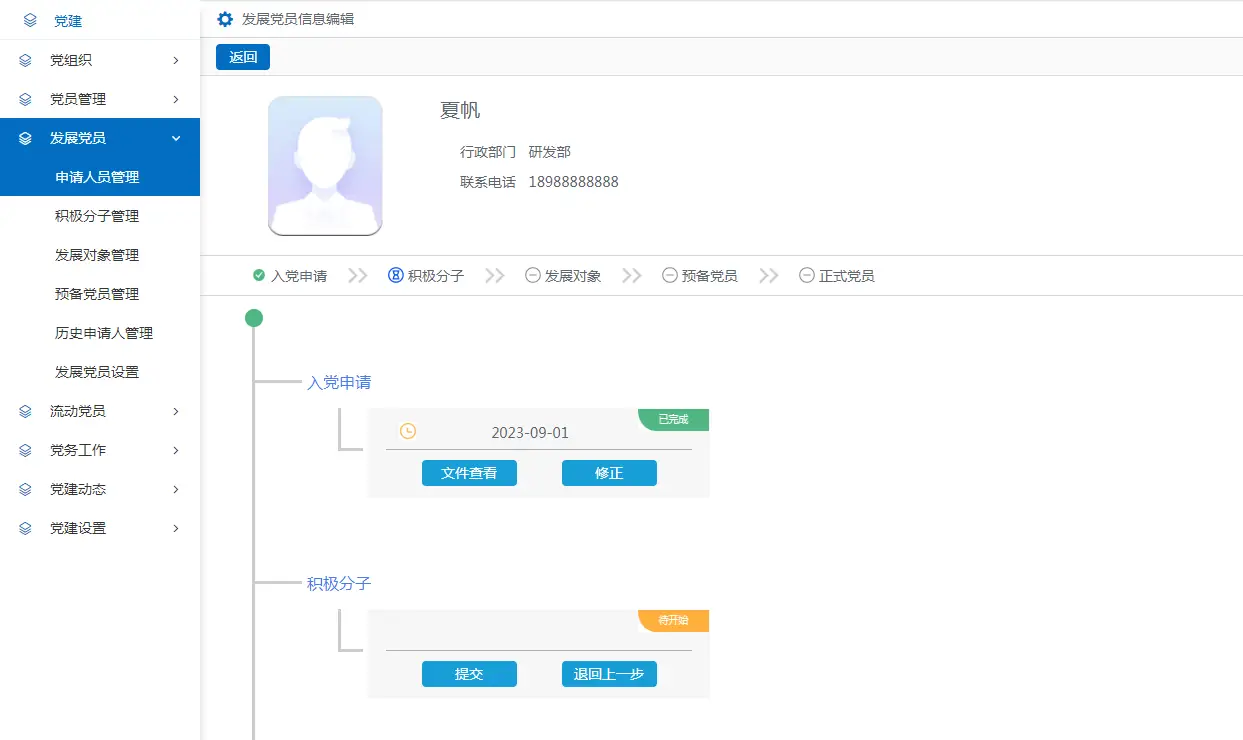Click the clock icon next to 2023-09-01
The image size is (1243, 740).
[x=408, y=431]
